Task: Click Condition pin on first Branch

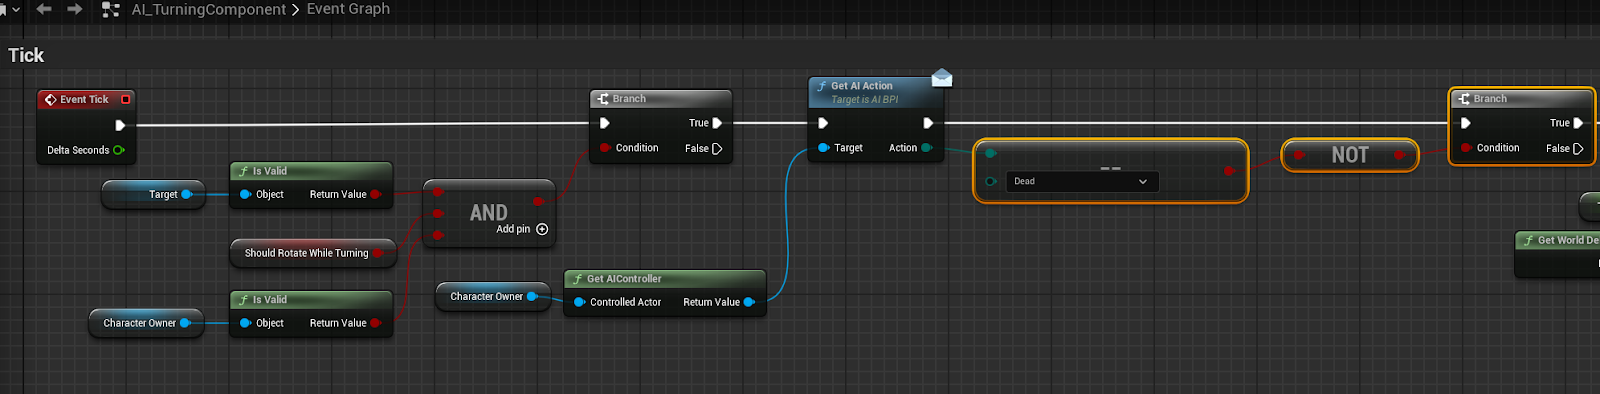Action: coord(605,148)
